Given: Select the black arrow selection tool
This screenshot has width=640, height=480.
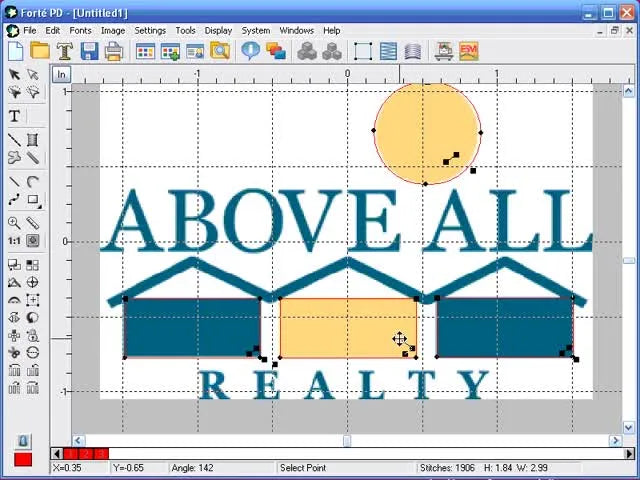Looking at the screenshot, I should point(14,75).
